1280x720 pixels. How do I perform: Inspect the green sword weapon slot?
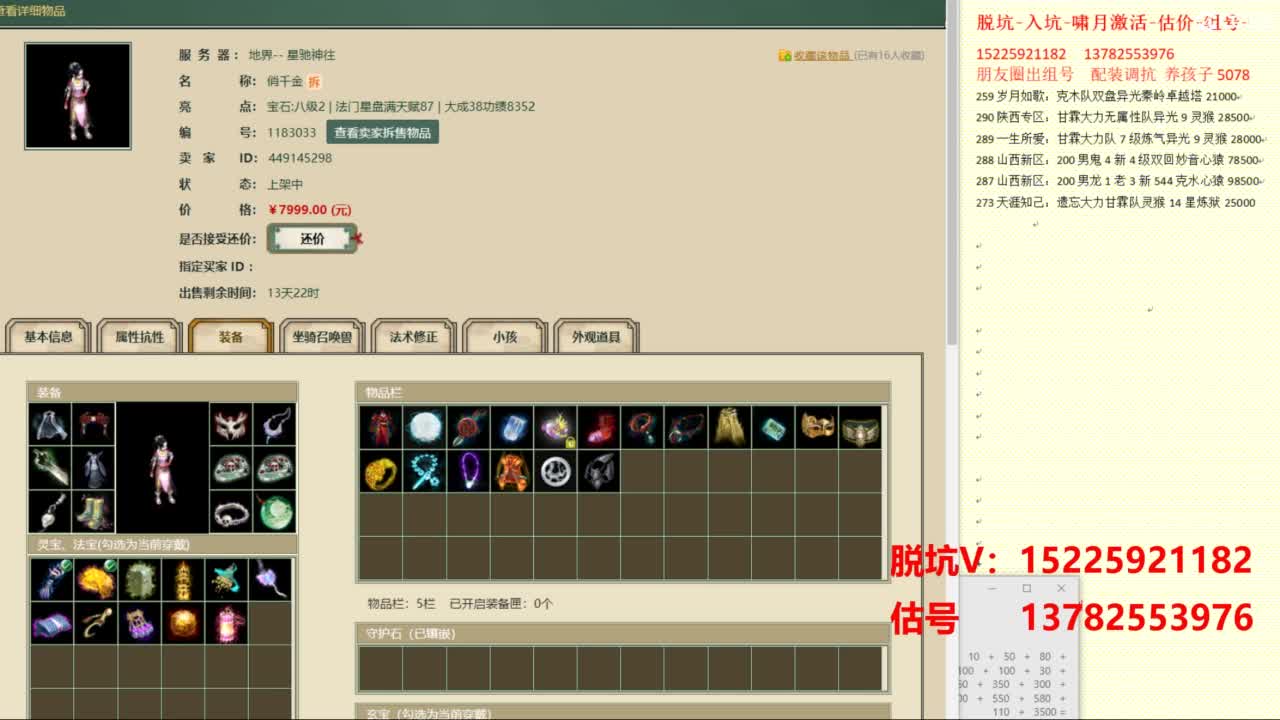pyautogui.click(x=50, y=467)
